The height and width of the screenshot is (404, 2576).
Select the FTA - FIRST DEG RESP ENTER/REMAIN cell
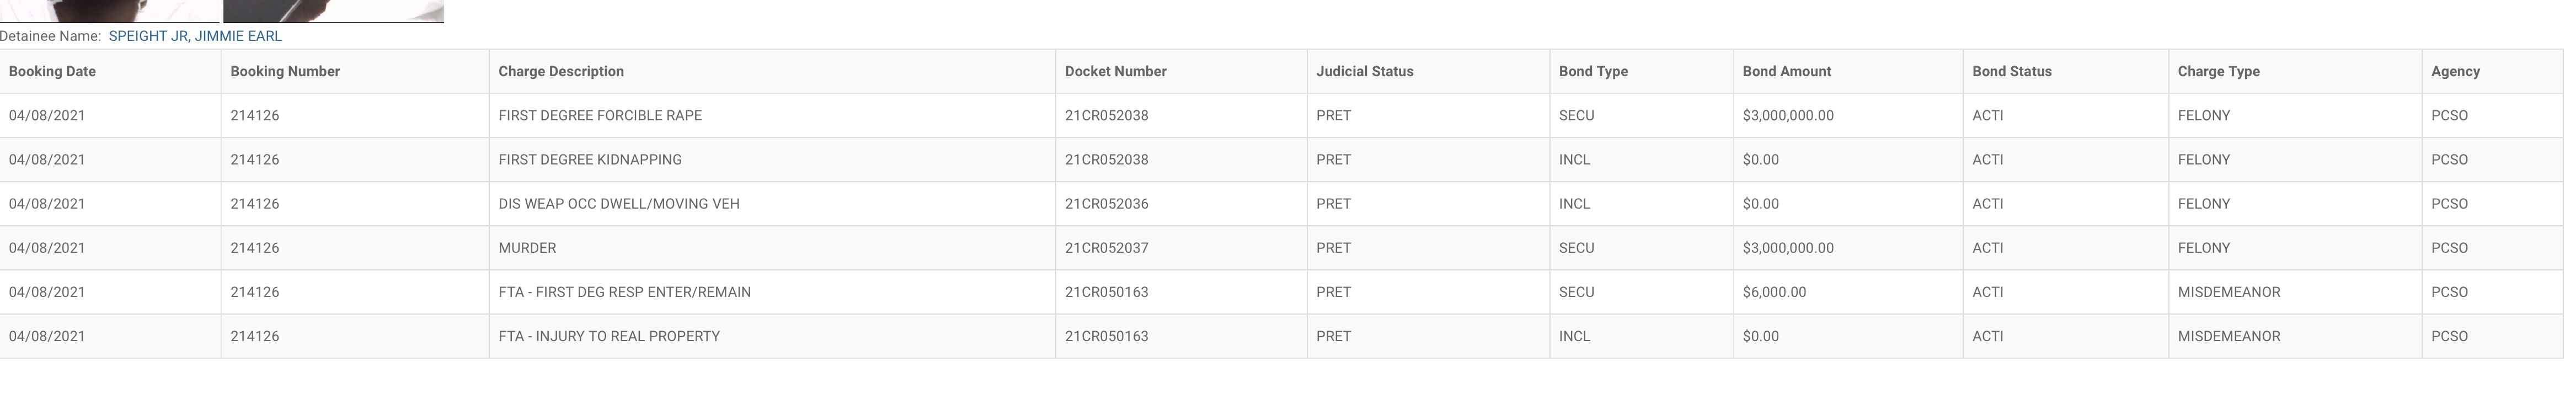pyautogui.click(x=772, y=291)
